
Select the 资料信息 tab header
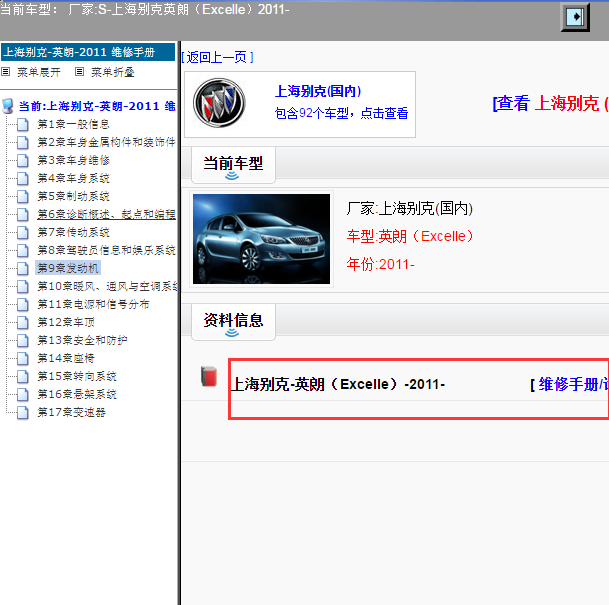[x=233, y=322]
